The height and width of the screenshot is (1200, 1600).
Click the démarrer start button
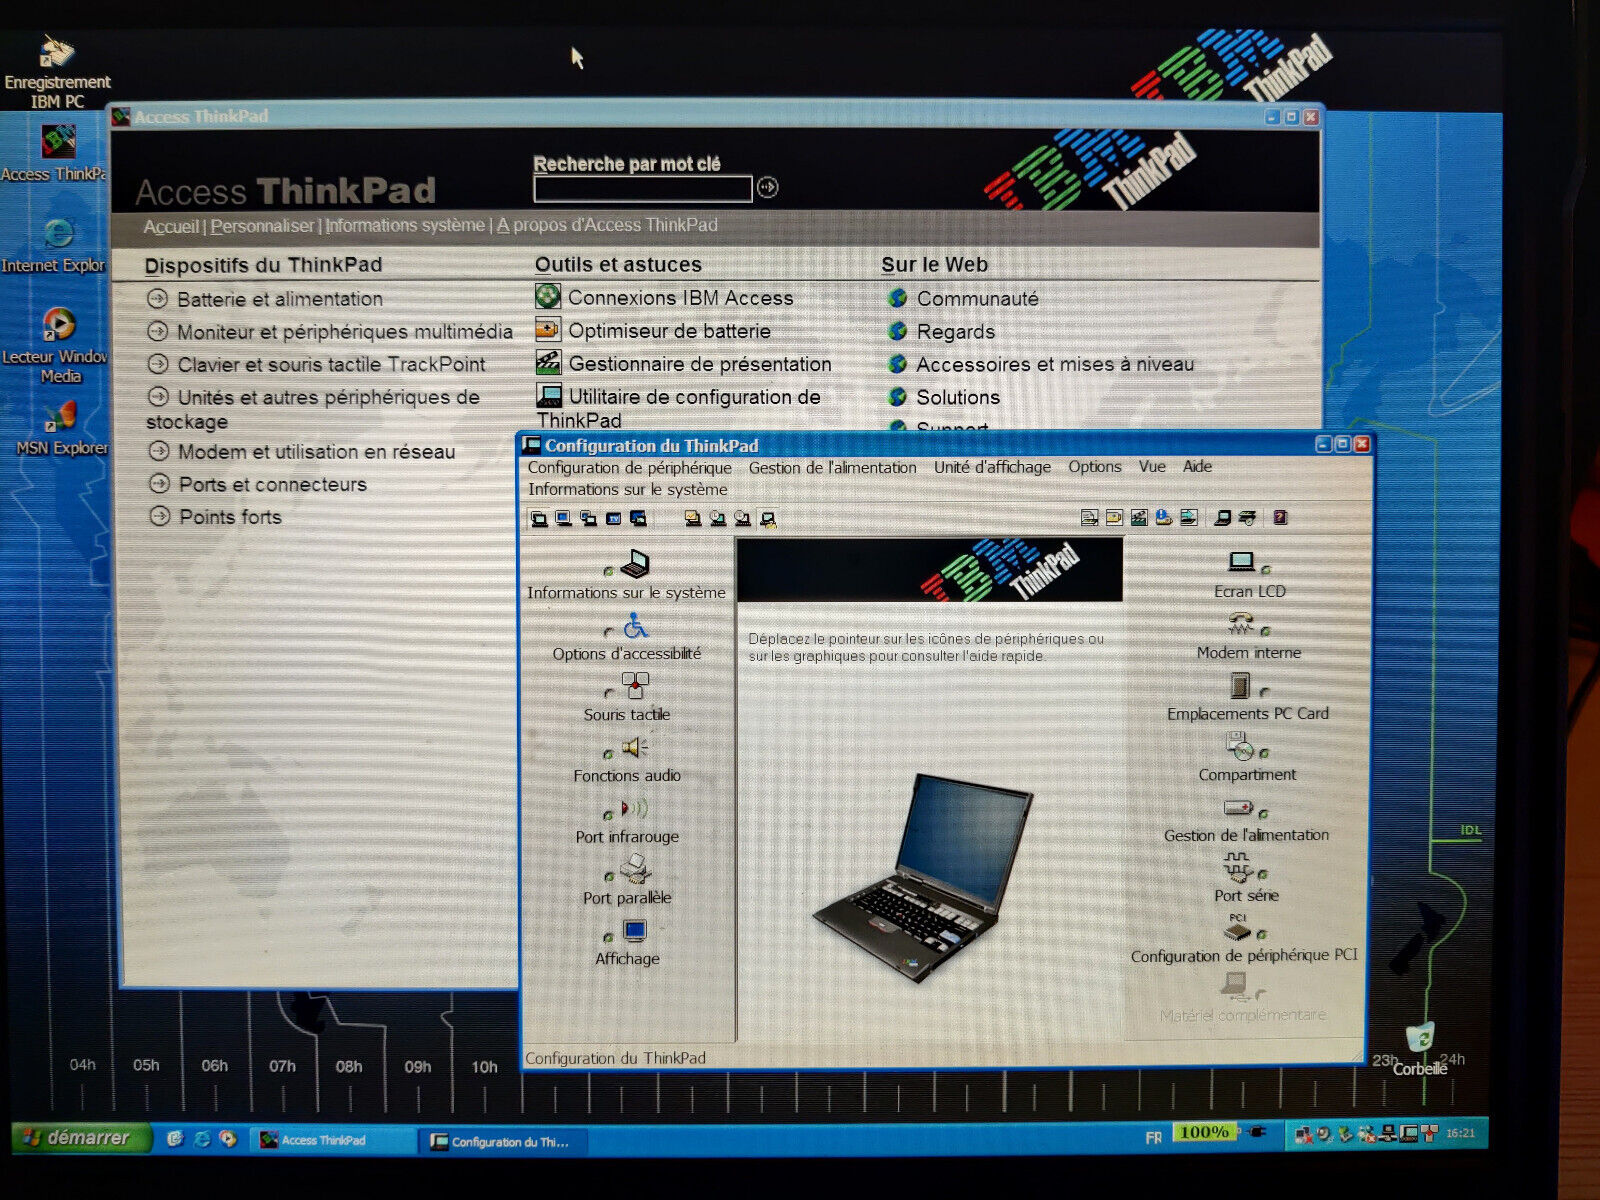81,1137
